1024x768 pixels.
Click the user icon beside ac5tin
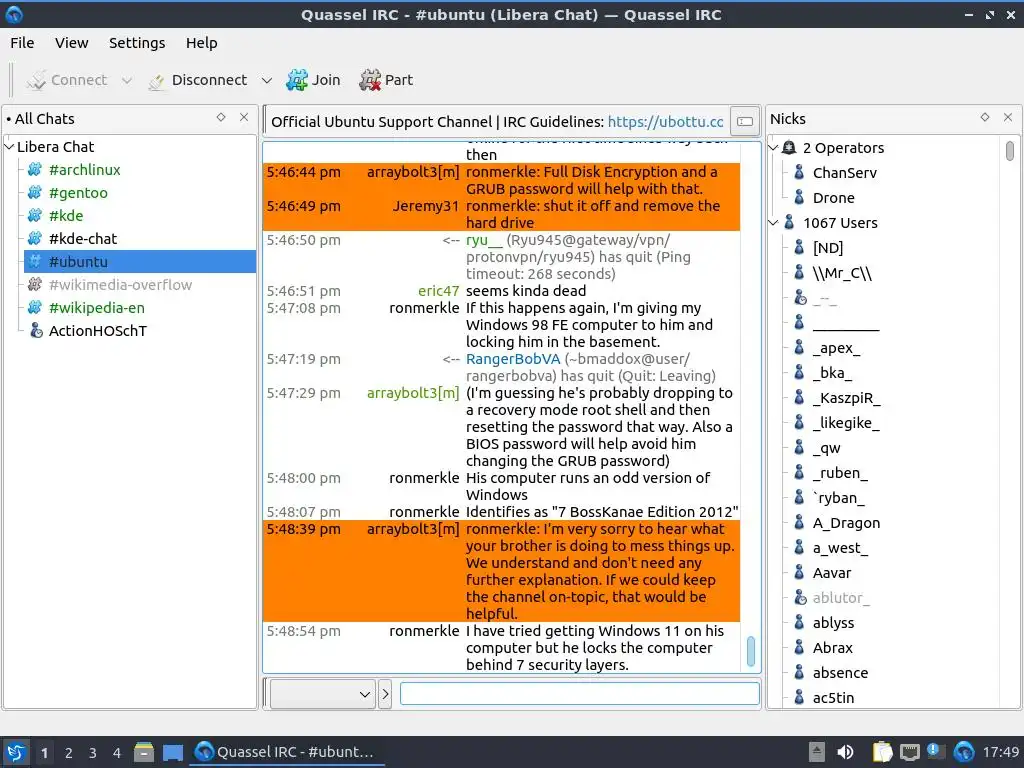(799, 698)
